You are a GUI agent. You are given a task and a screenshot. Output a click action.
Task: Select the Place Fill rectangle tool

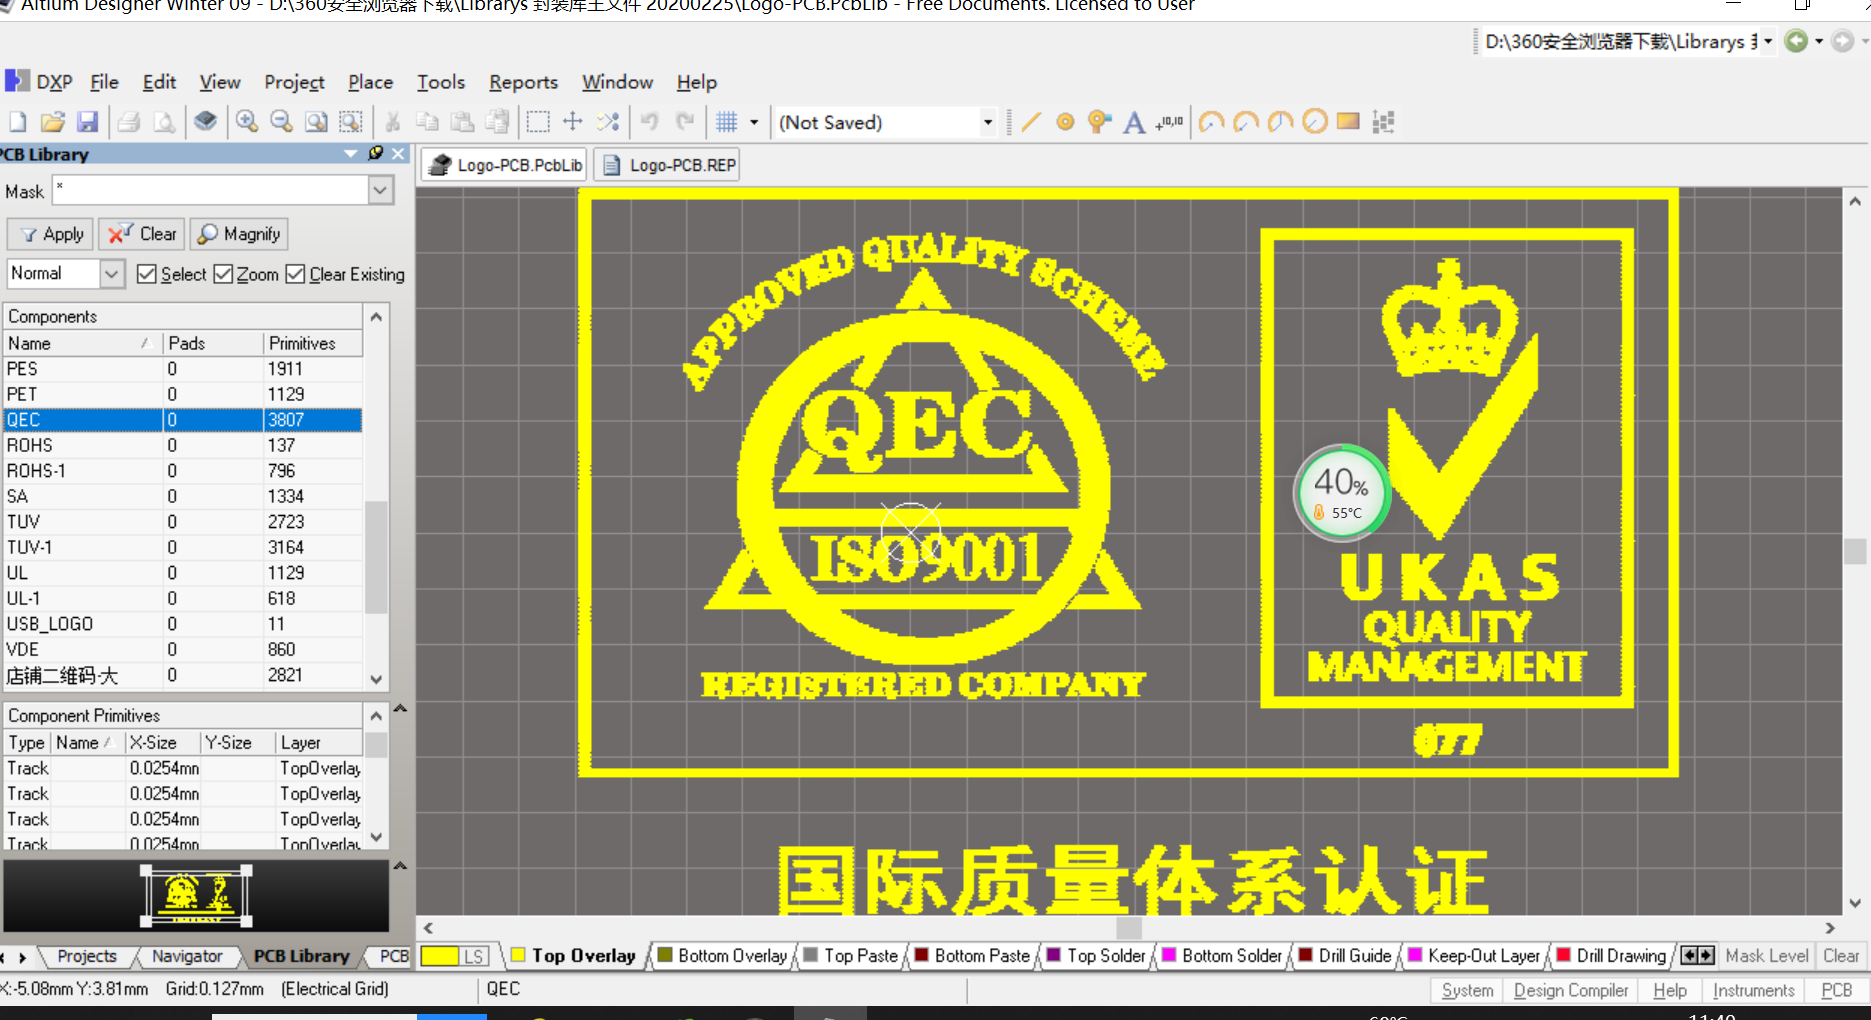click(1349, 122)
